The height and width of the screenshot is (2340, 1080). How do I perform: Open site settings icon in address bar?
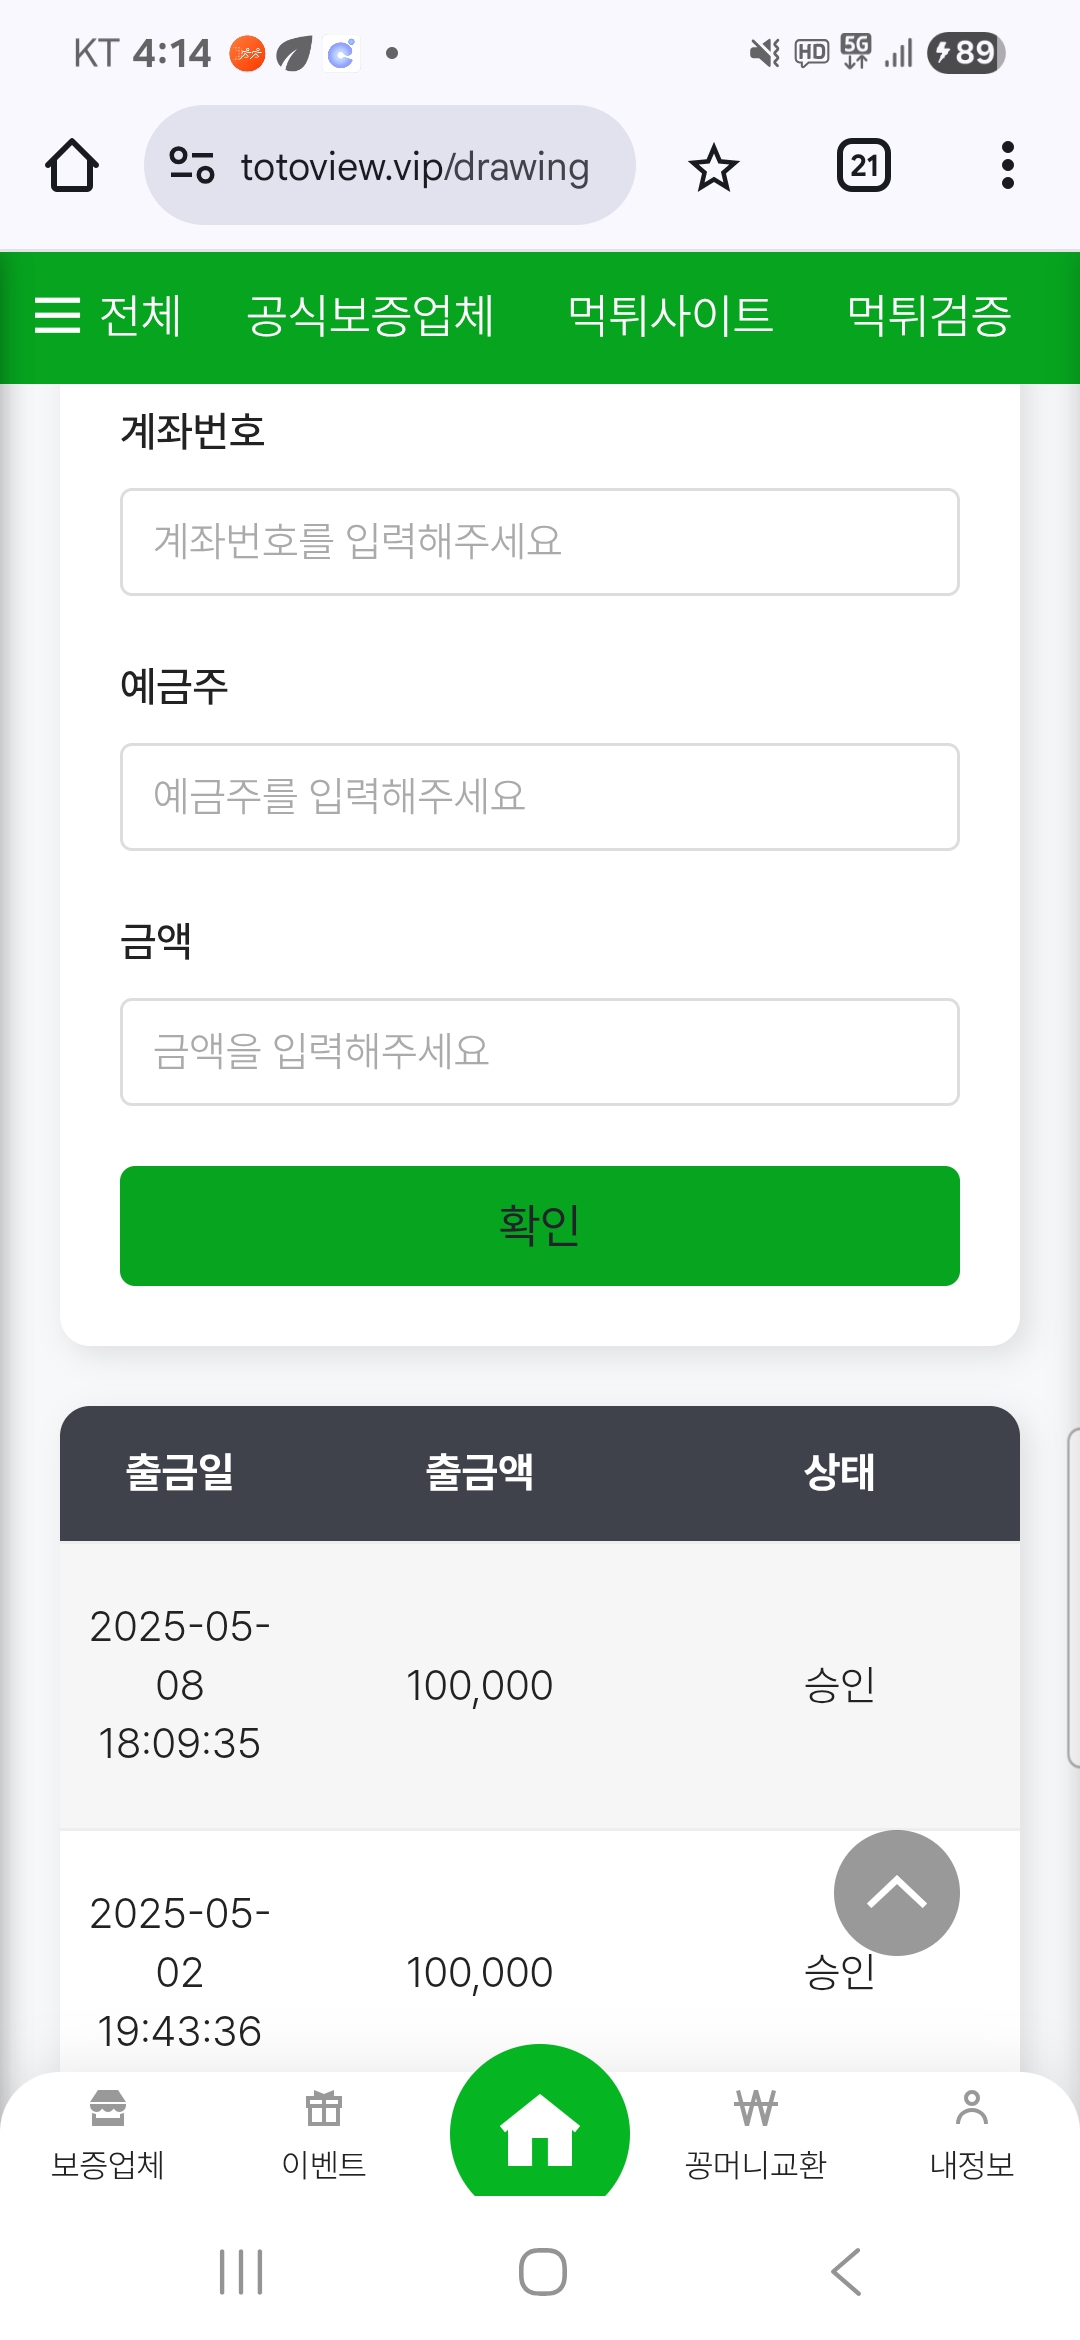(x=191, y=165)
